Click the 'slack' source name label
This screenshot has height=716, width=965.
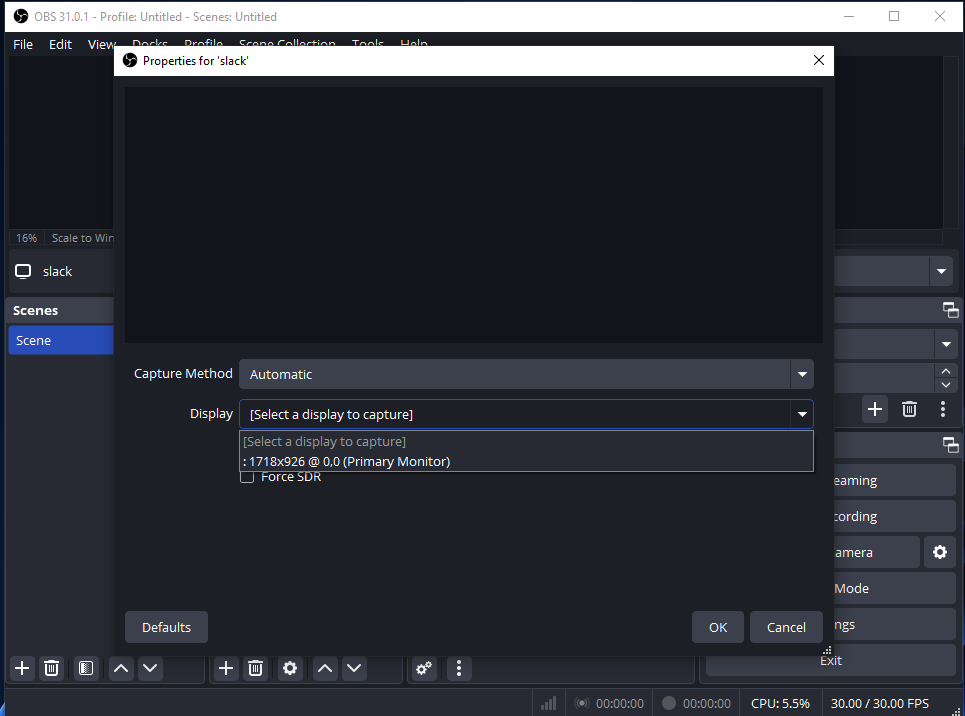pos(57,272)
